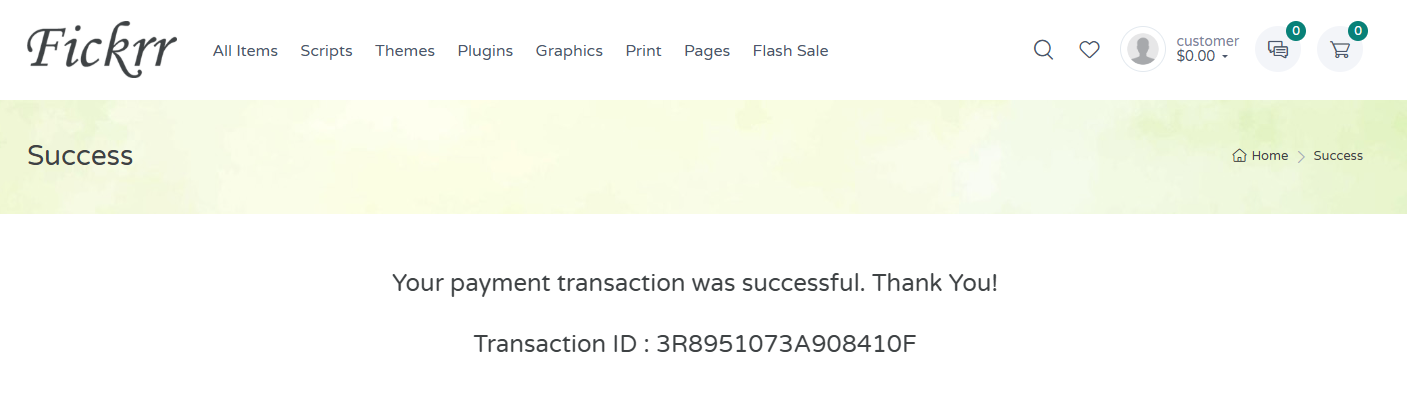This screenshot has height=414, width=1407.
Task: Click the Home breadcrumb link
Action: (x=1269, y=156)
